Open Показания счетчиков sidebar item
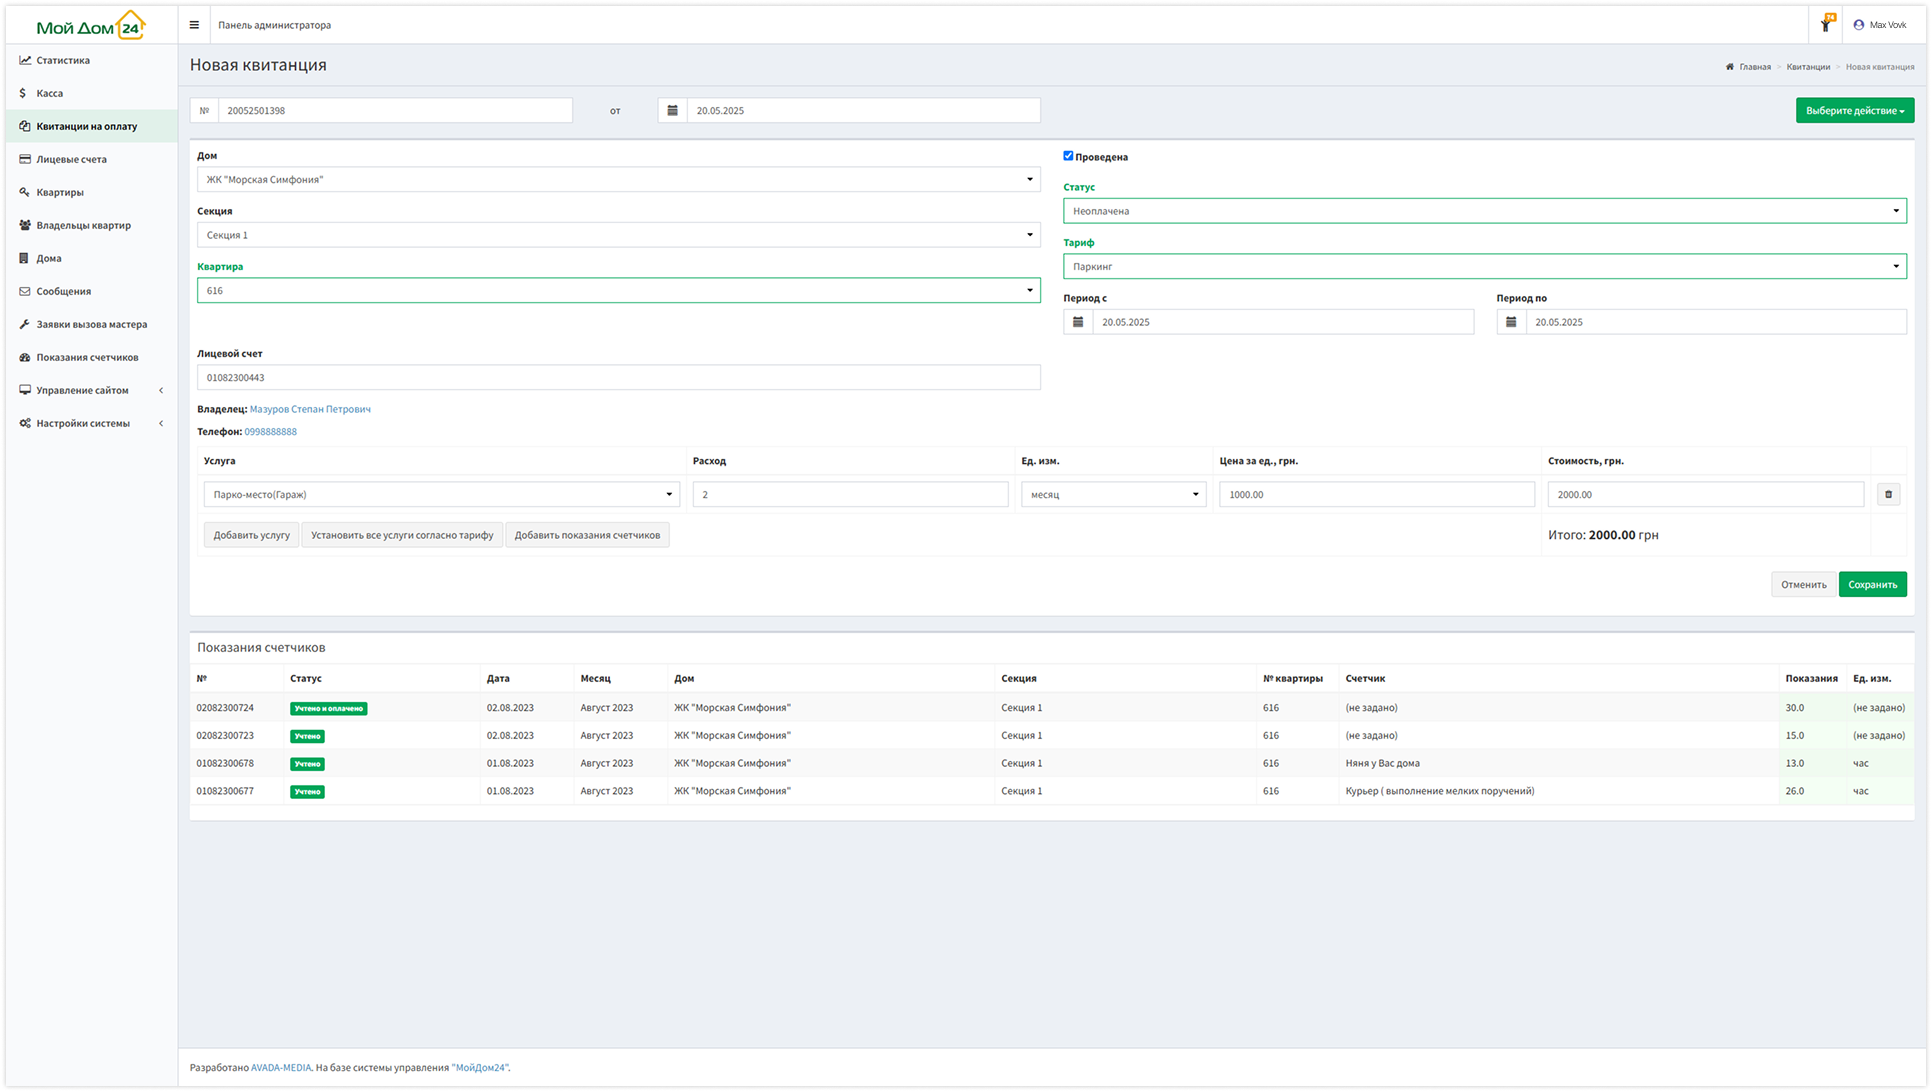The height and width of the screenshot is (1092, 1932). pos(87,358)
